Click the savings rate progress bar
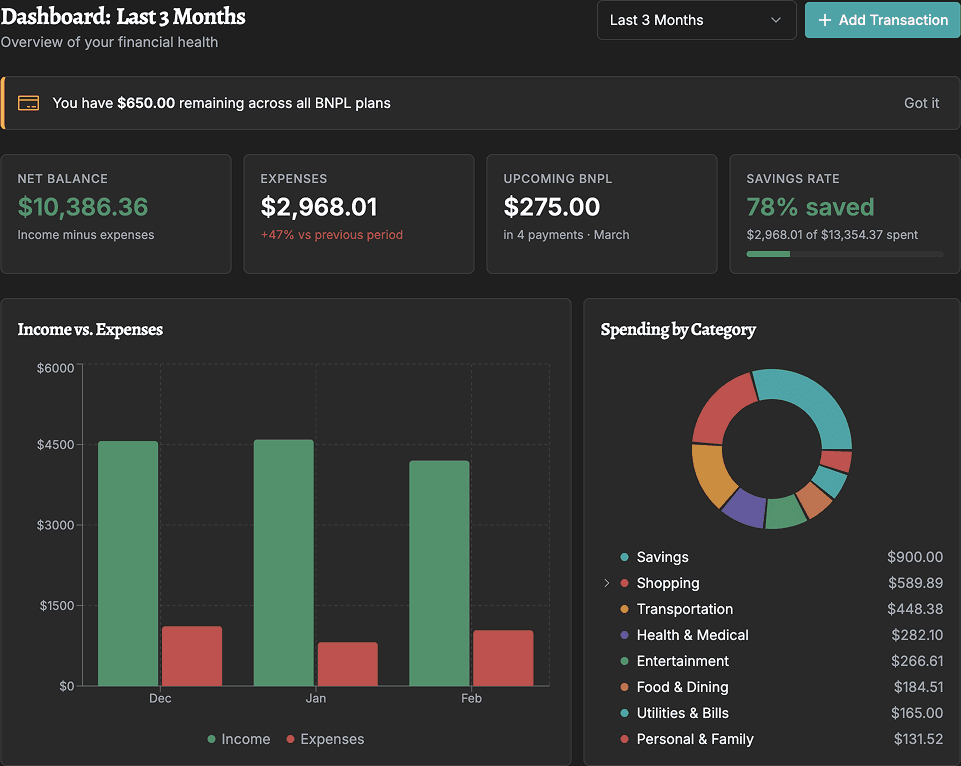This screenshot has height=766, width=961. click(x=845, y=254)
